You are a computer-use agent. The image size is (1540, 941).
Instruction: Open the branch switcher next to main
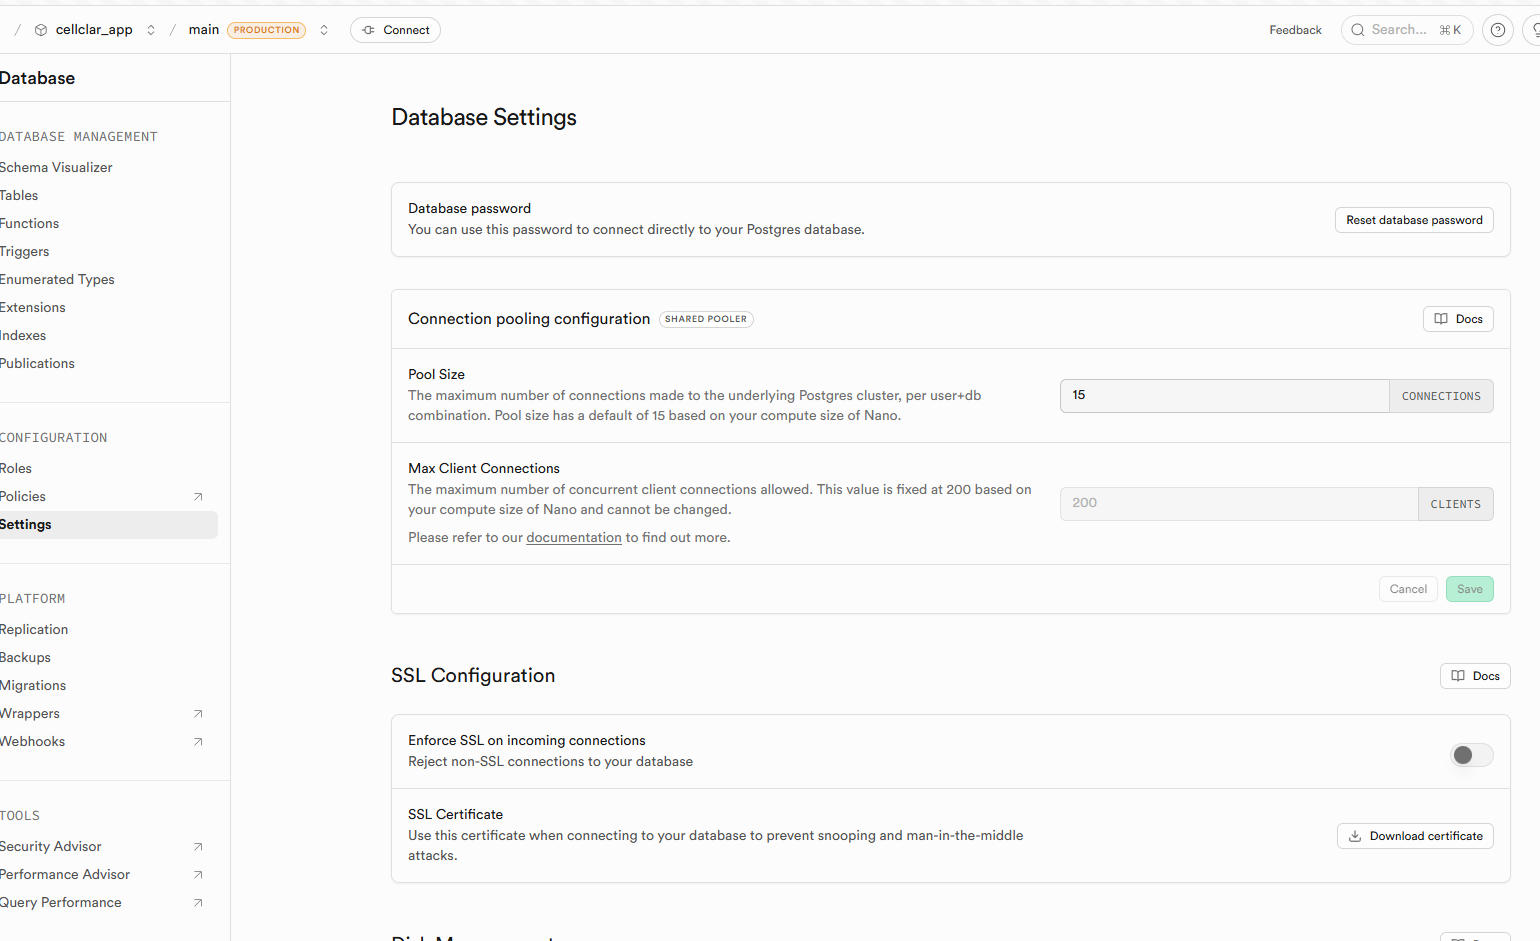pyautogui.click(x=323, y=30)
